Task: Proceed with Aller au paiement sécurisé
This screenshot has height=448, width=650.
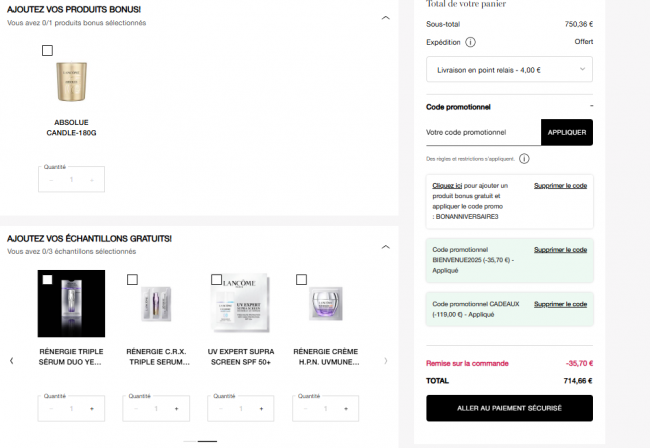Action: [x=509, y=408]
